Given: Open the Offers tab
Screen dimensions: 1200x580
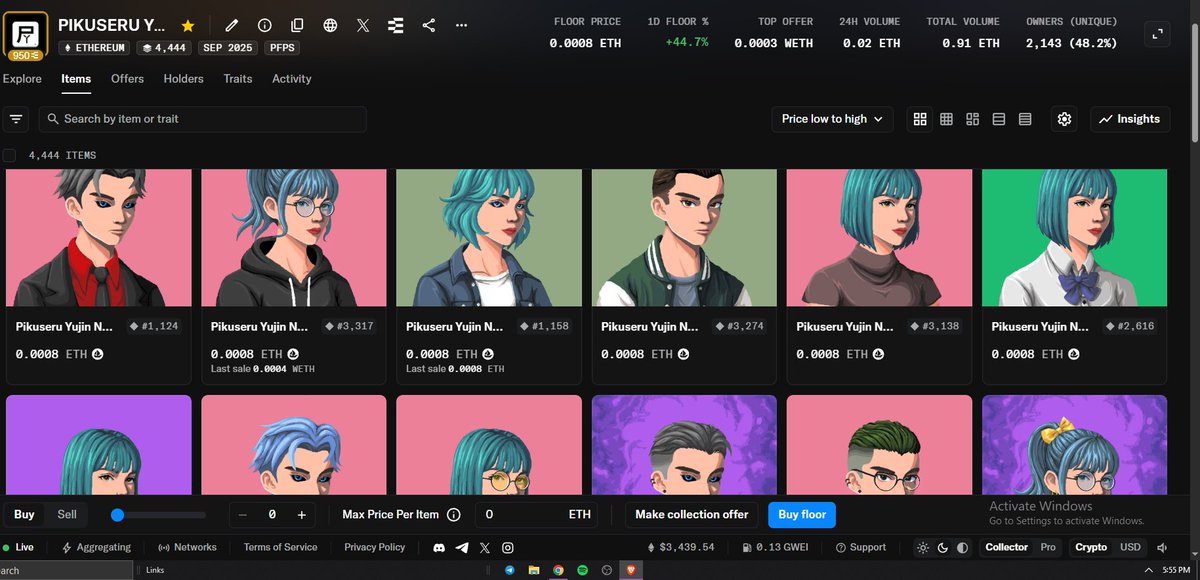Looking at the screenshot, I should [127, 79].
